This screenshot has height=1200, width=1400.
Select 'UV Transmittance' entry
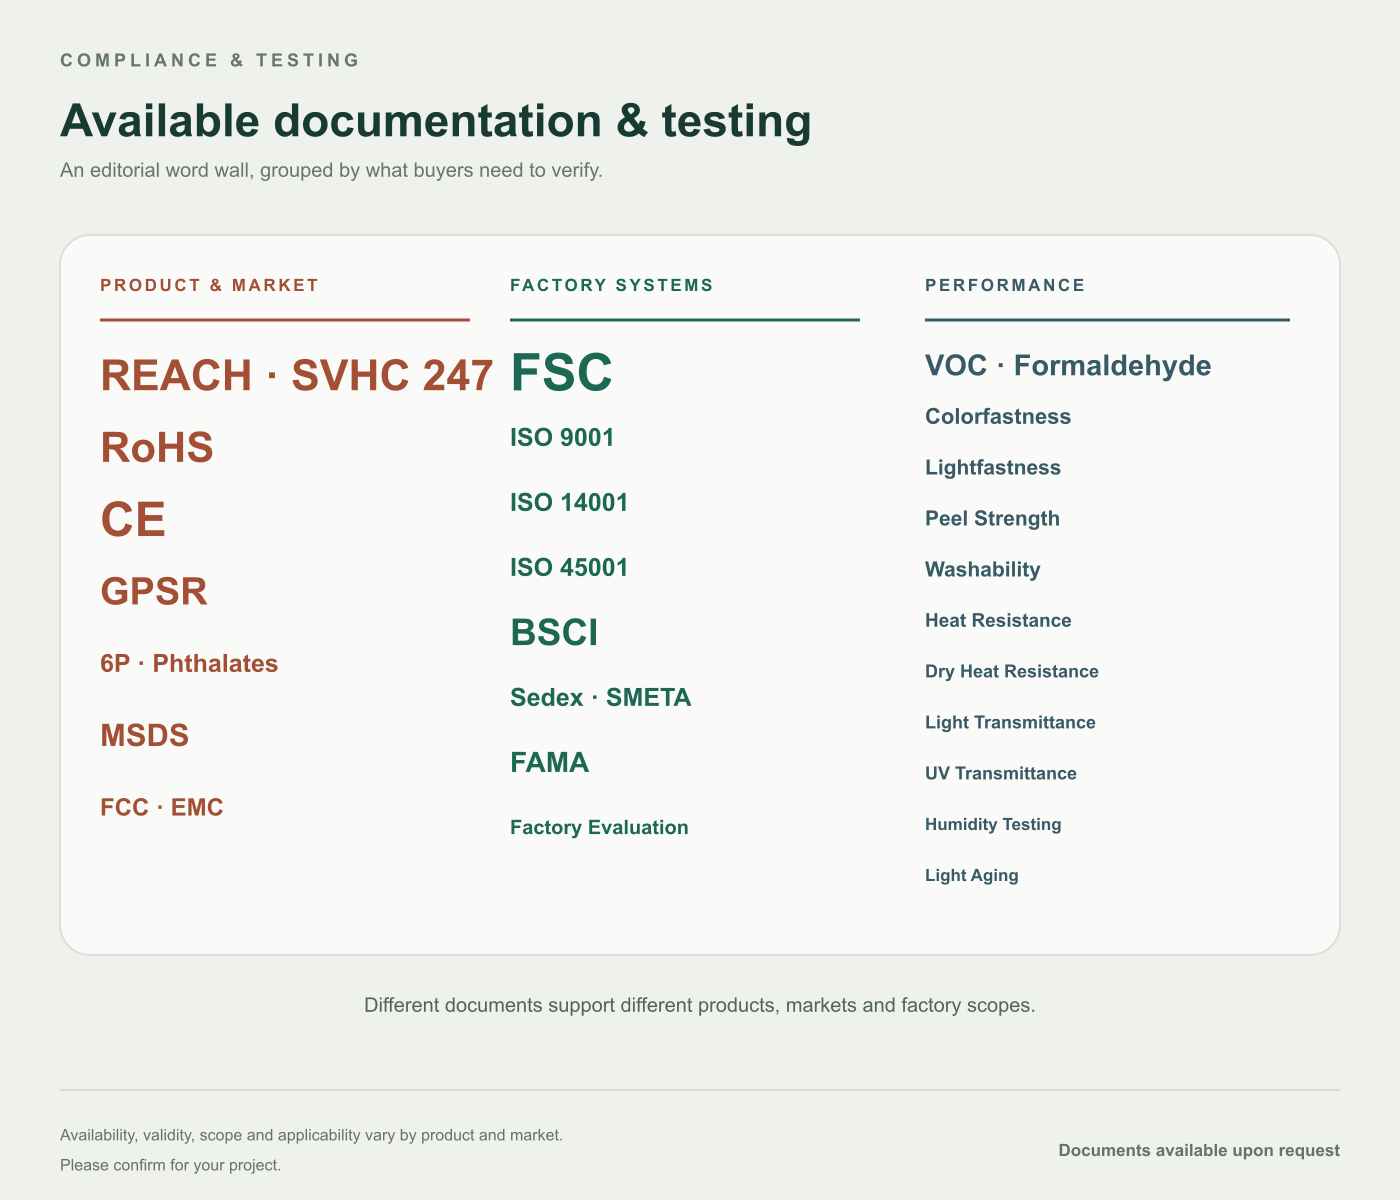1001,773
